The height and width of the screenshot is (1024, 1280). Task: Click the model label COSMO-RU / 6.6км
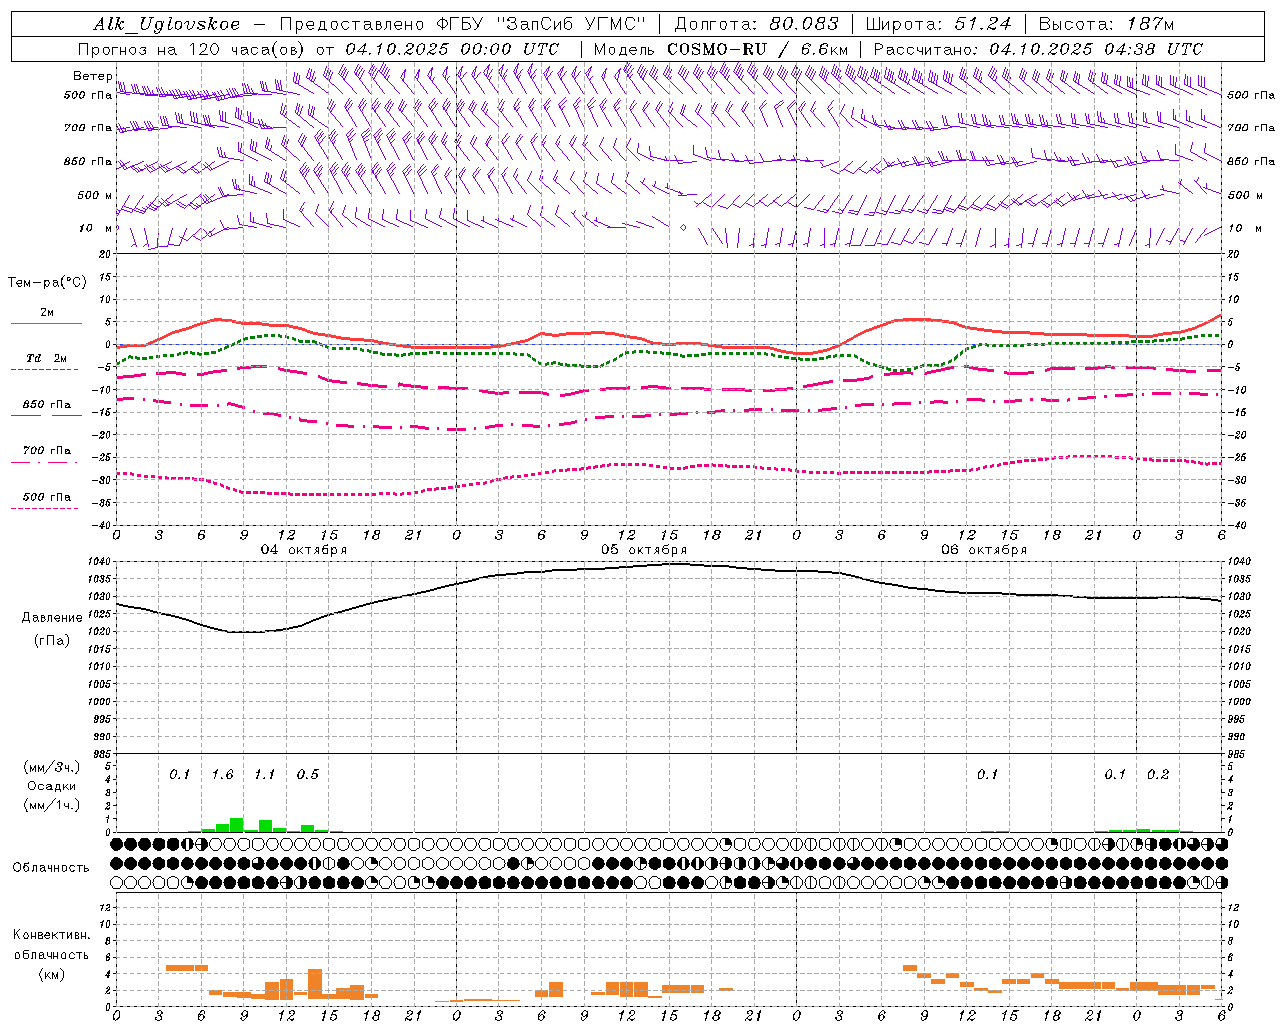757,49
